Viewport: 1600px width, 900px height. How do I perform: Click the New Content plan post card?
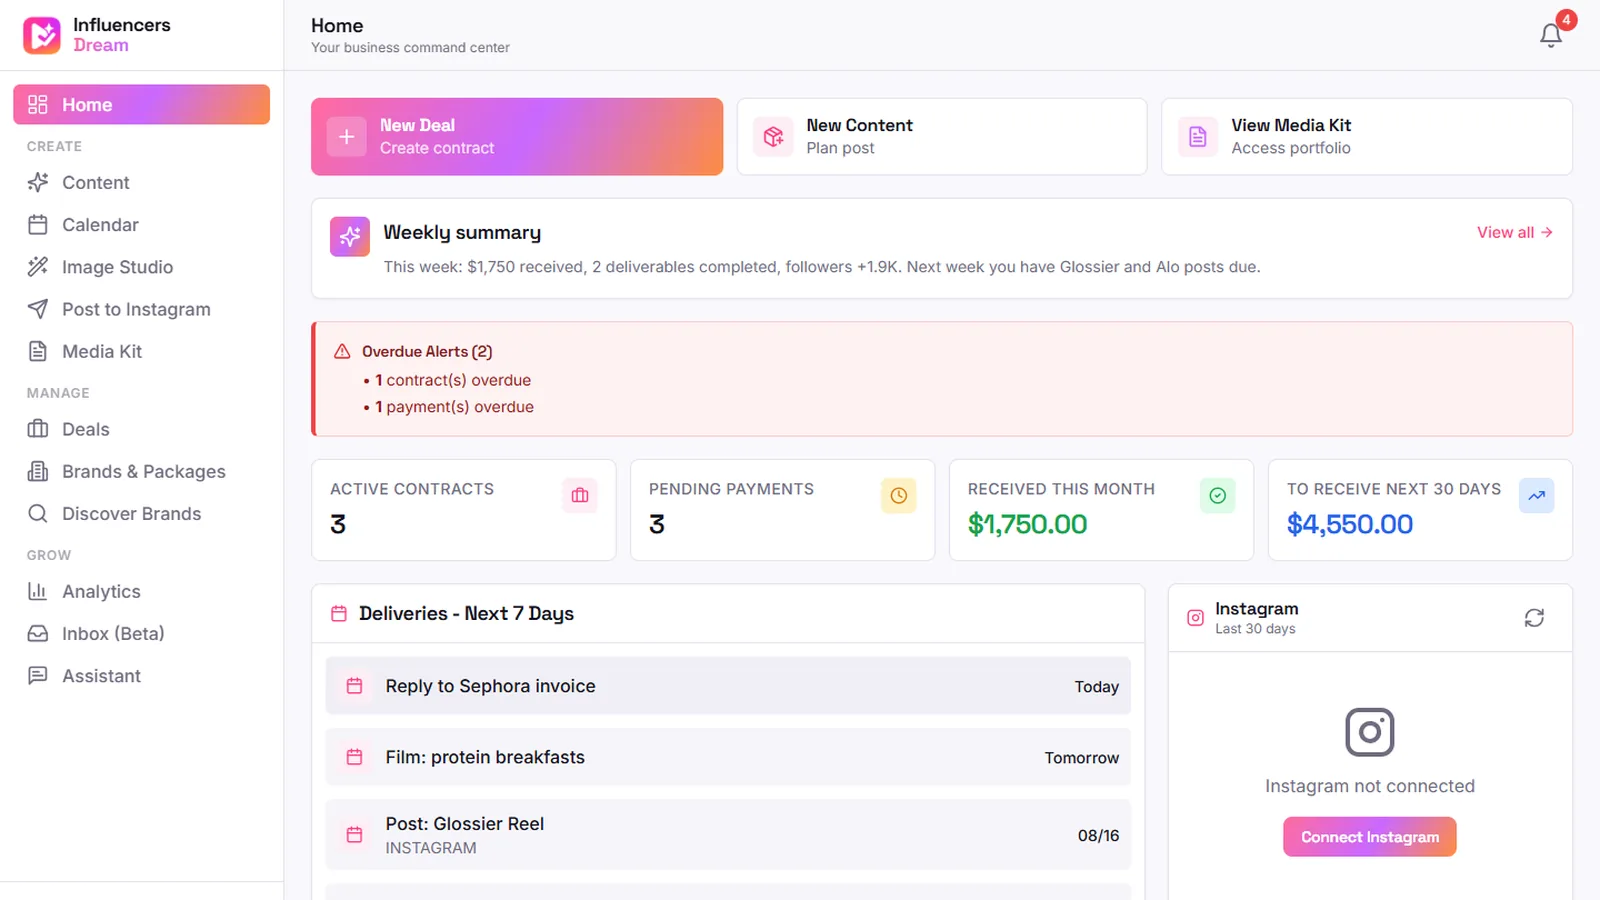pos(942,137)
